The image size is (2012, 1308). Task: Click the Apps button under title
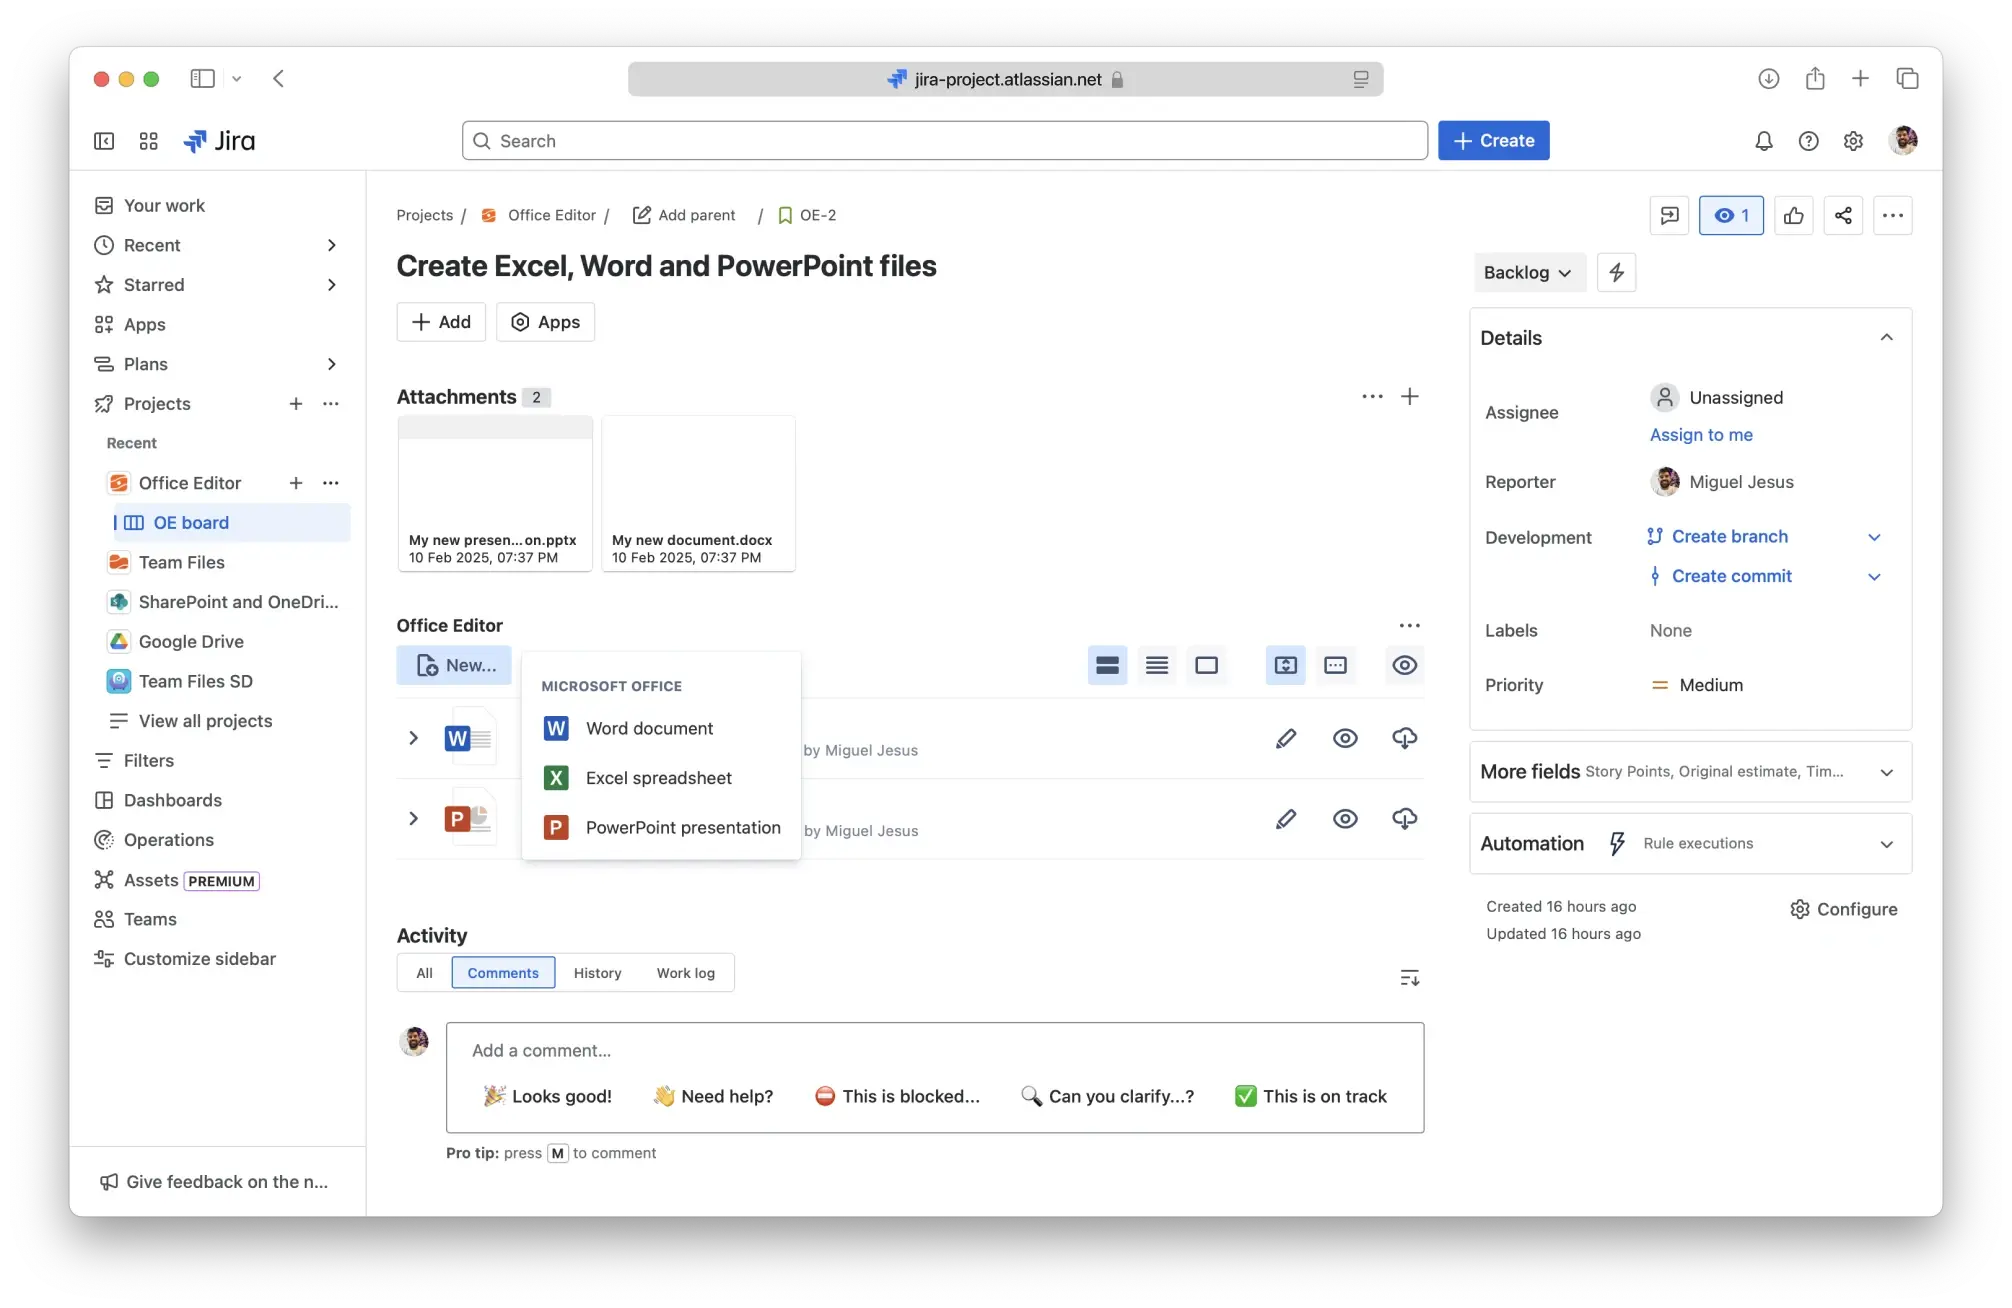point(545,322)
